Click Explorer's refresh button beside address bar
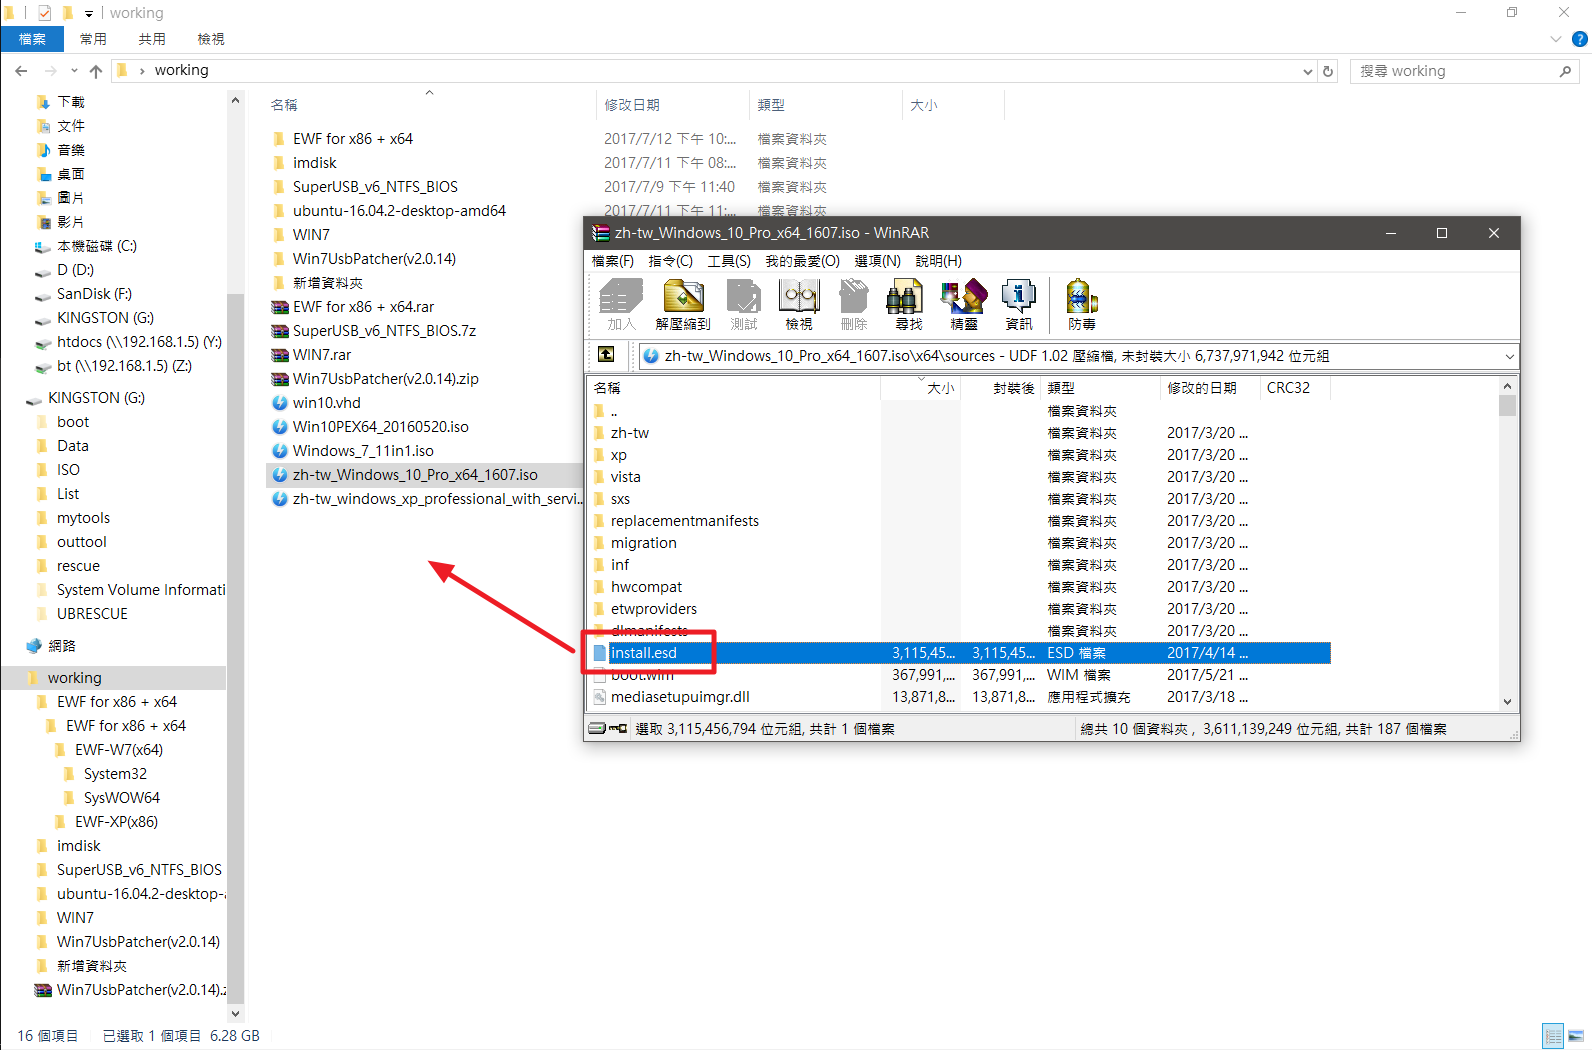This screenshot has height=1050, width=1592. [x=1328, y=71]
